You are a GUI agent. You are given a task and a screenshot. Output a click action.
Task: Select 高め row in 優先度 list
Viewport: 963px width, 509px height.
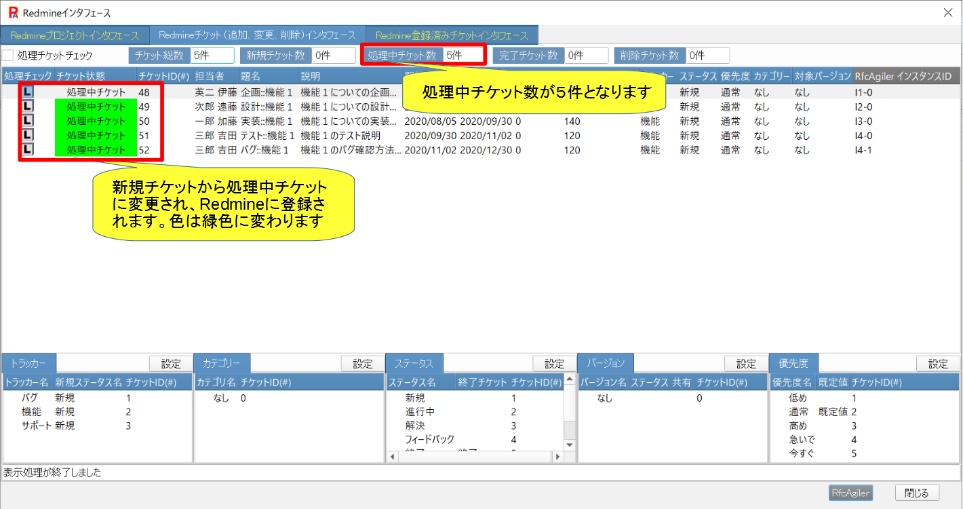(864, 425)
